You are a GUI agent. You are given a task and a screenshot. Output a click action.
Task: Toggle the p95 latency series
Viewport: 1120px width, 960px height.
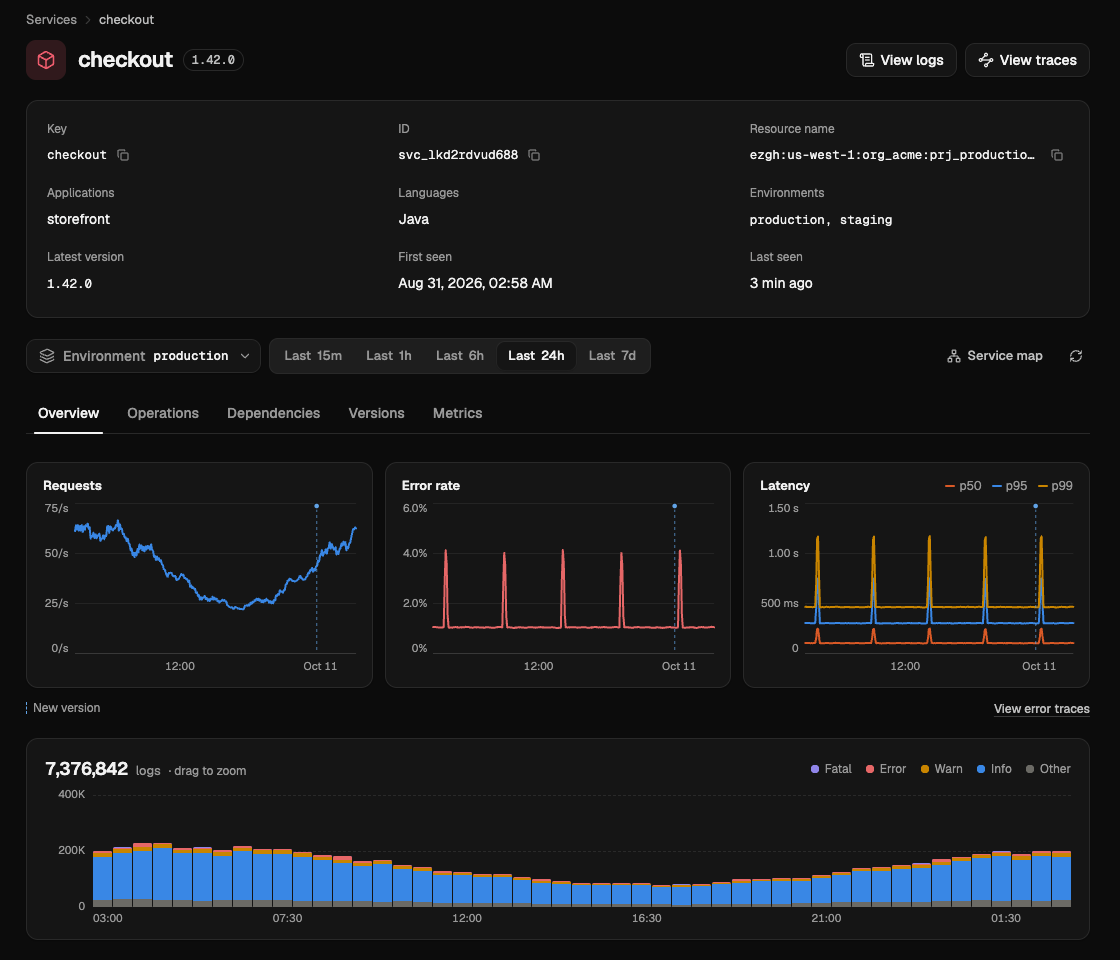point(1009,486)
